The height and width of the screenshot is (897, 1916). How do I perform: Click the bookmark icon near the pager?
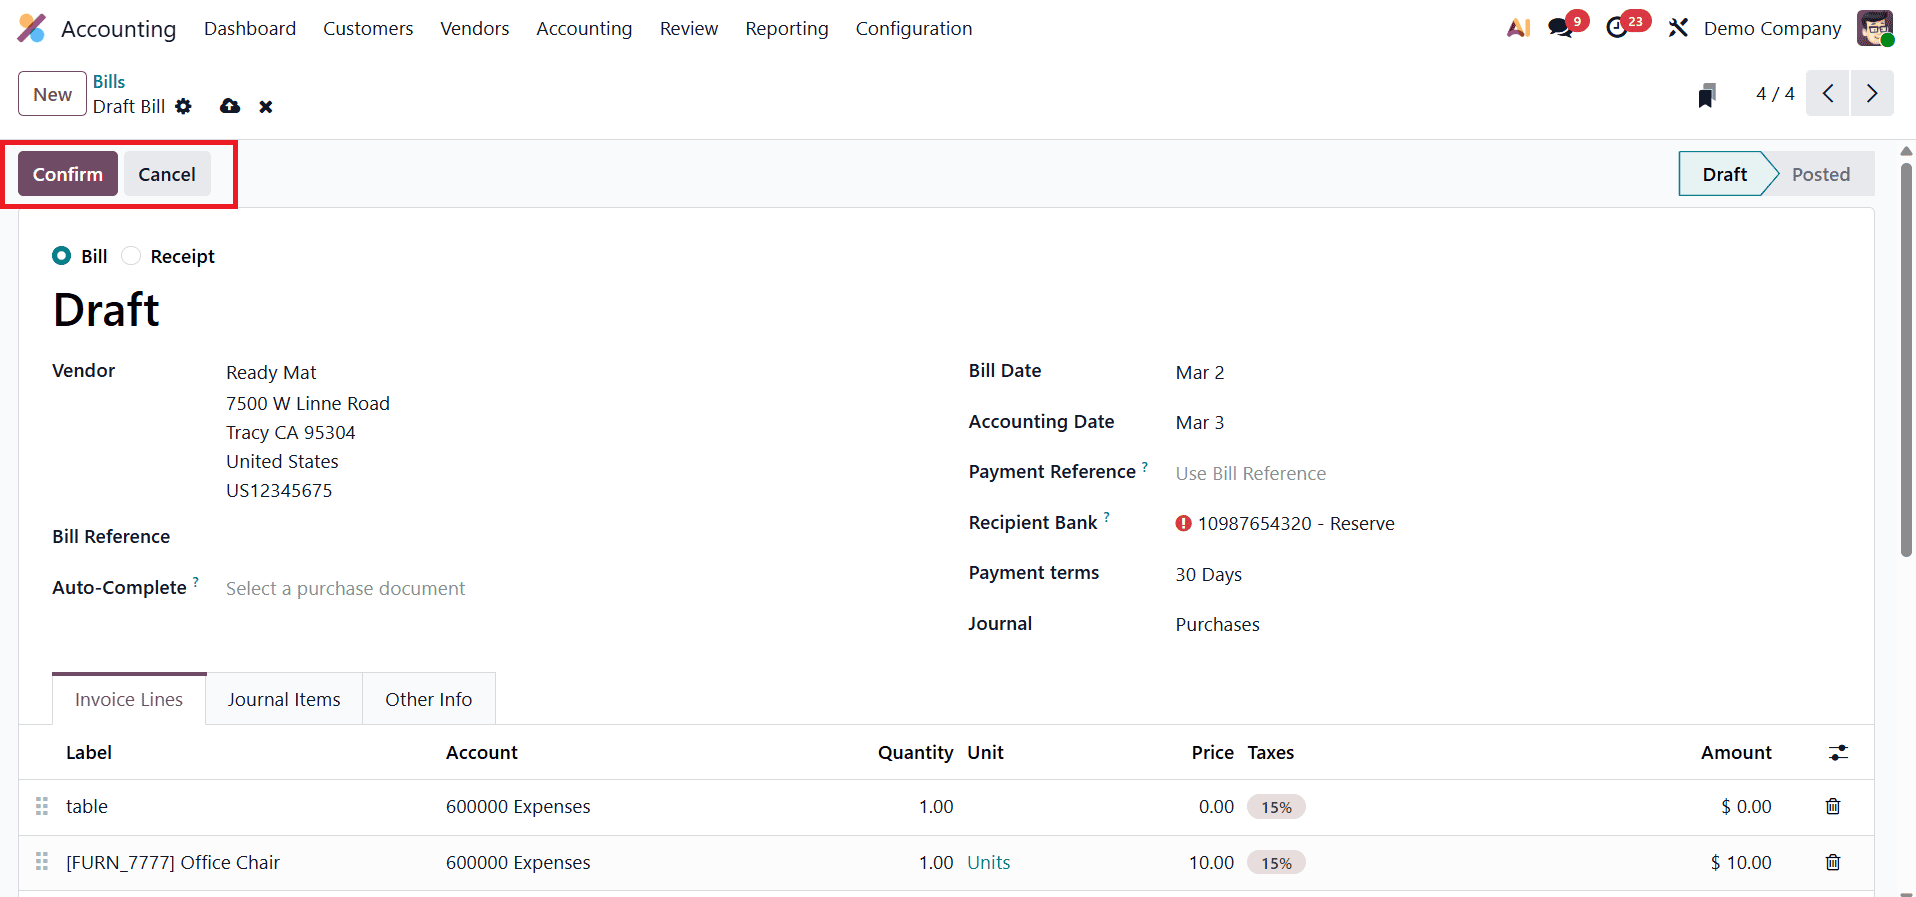(1707, 95)
